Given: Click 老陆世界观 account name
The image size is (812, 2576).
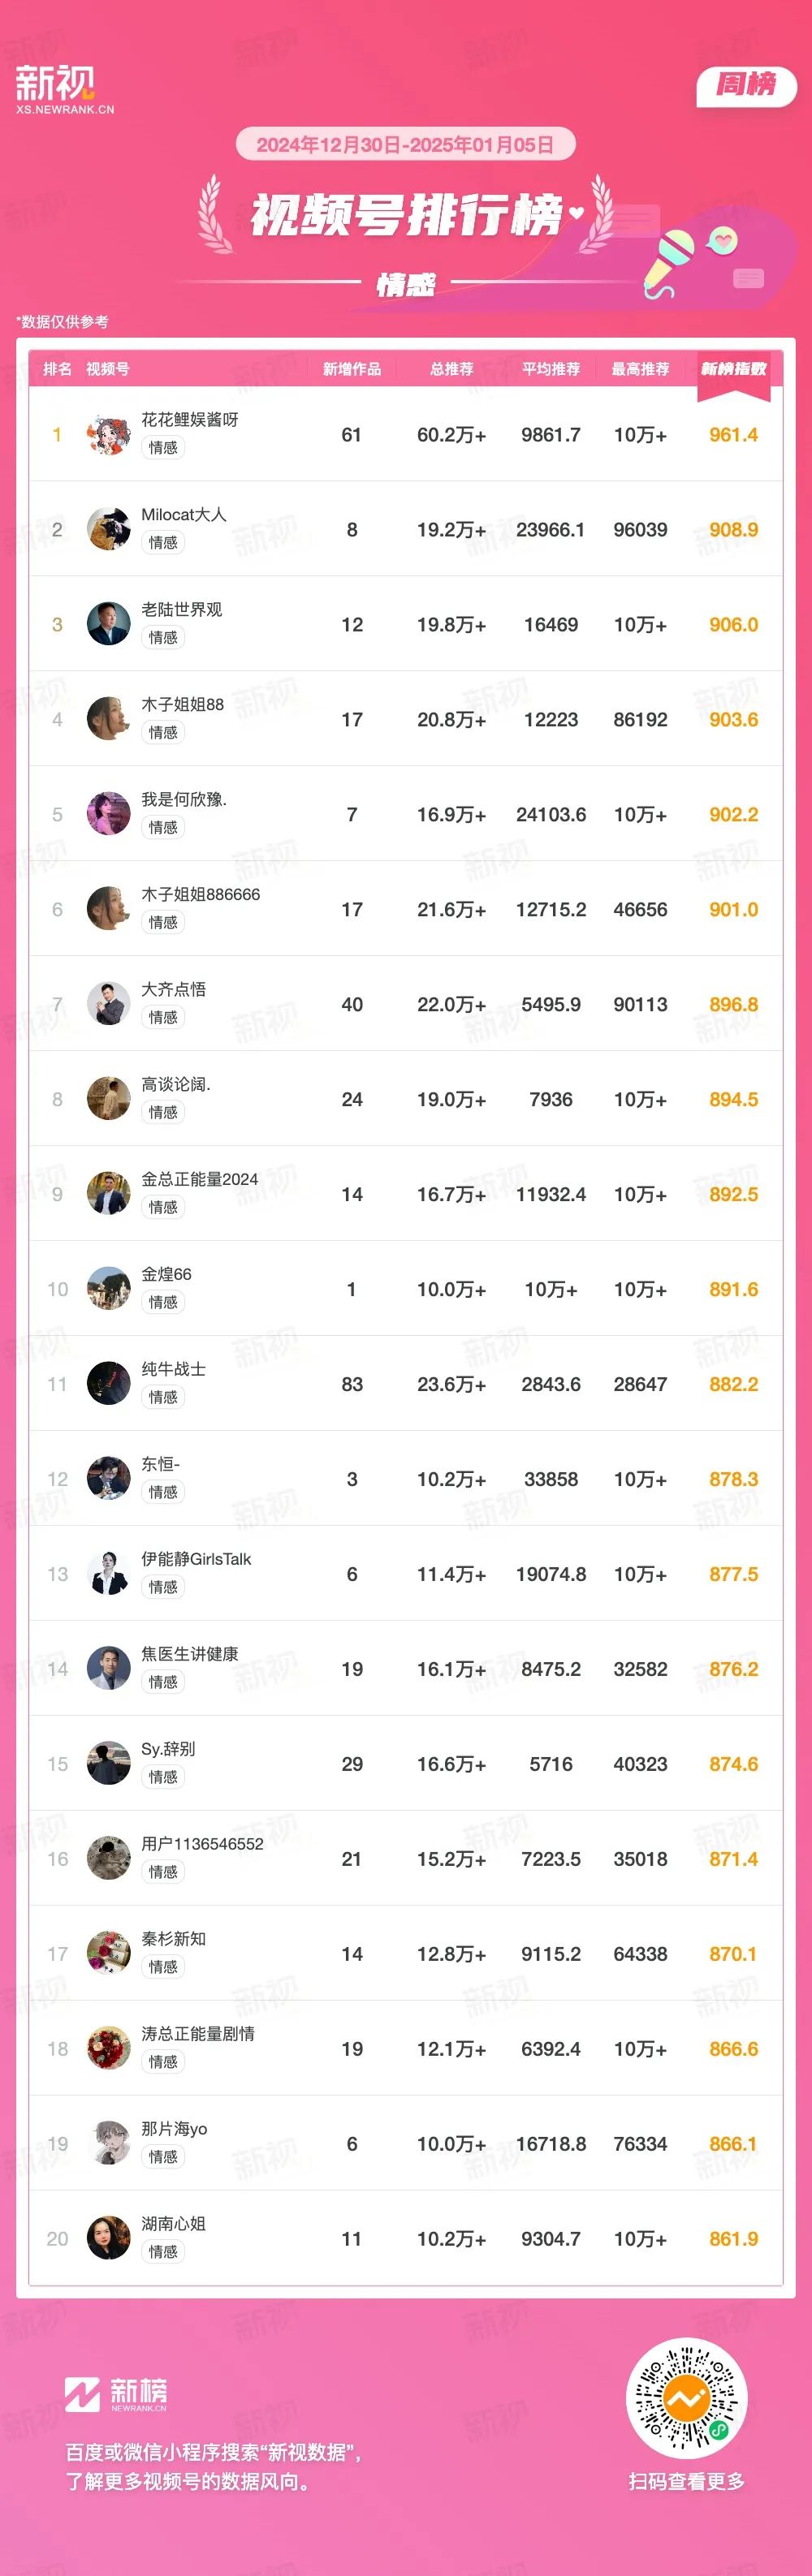Looking at the screenshot, I should [181, 609].
